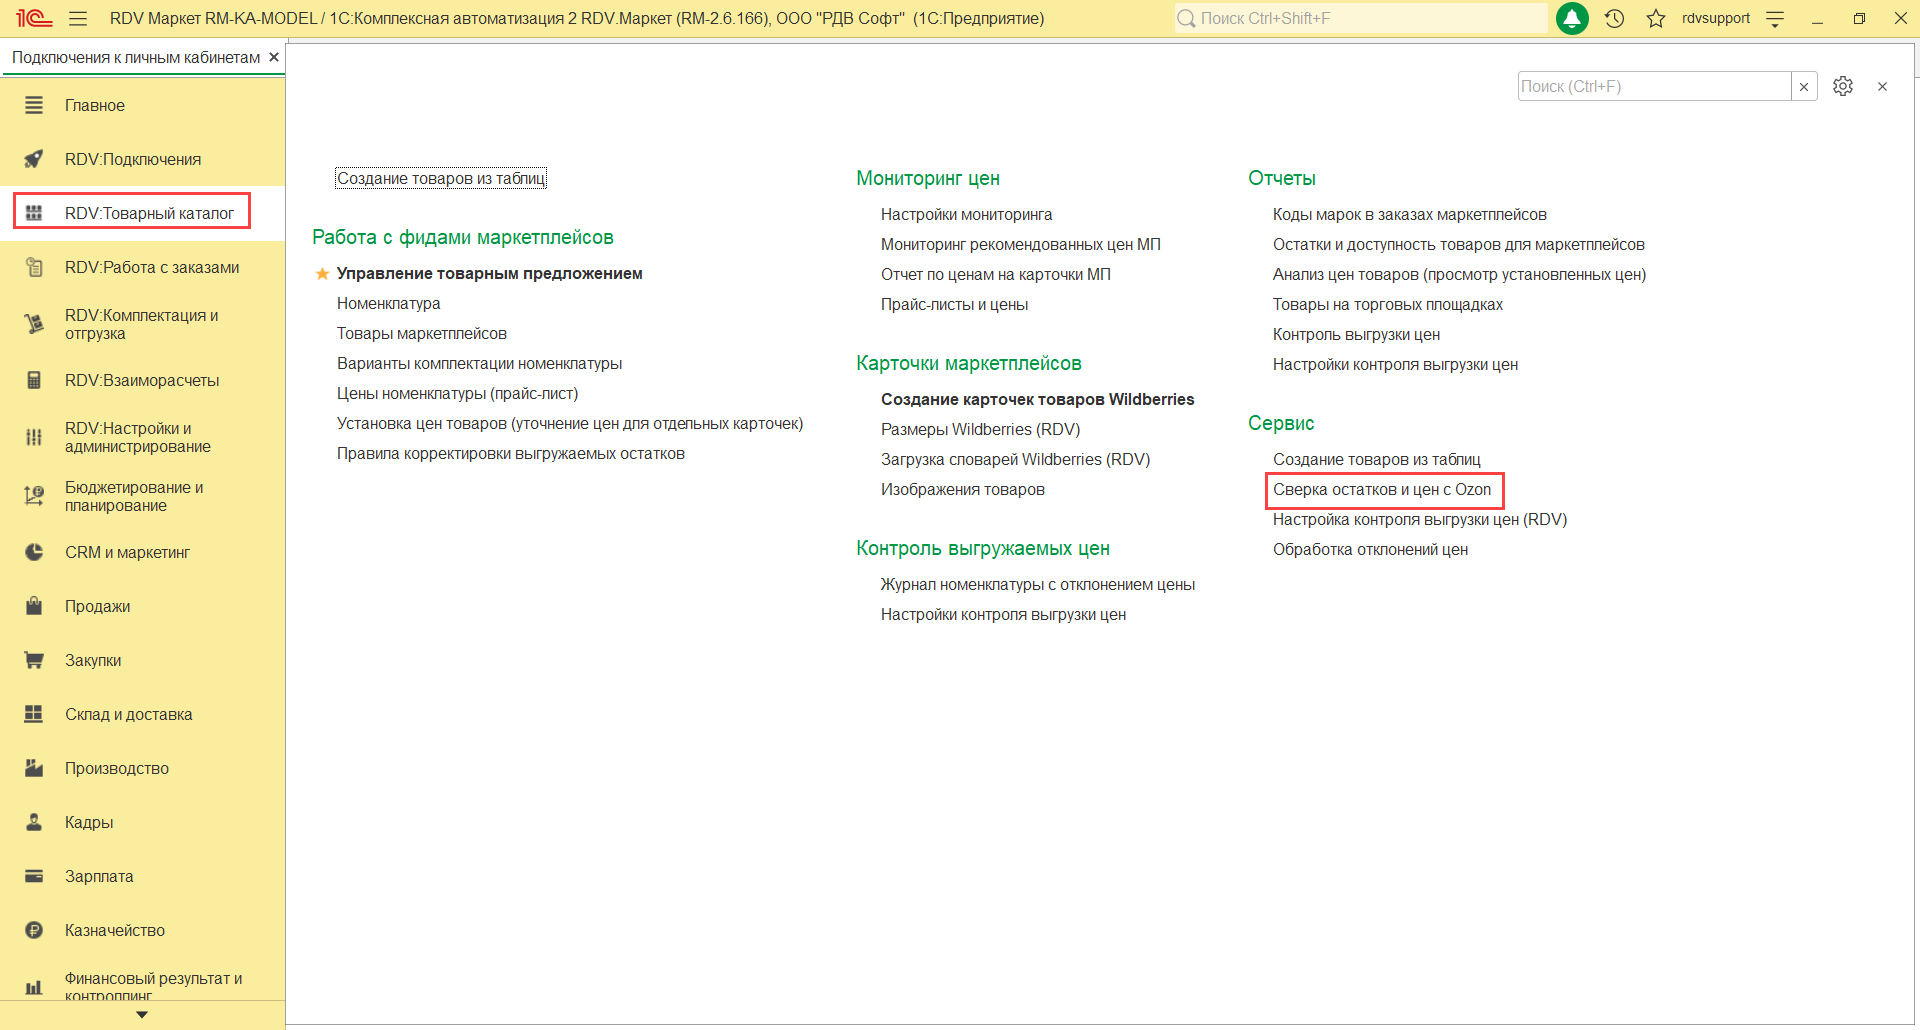Click the shopping cart Закупки icon

pos(34,660)
